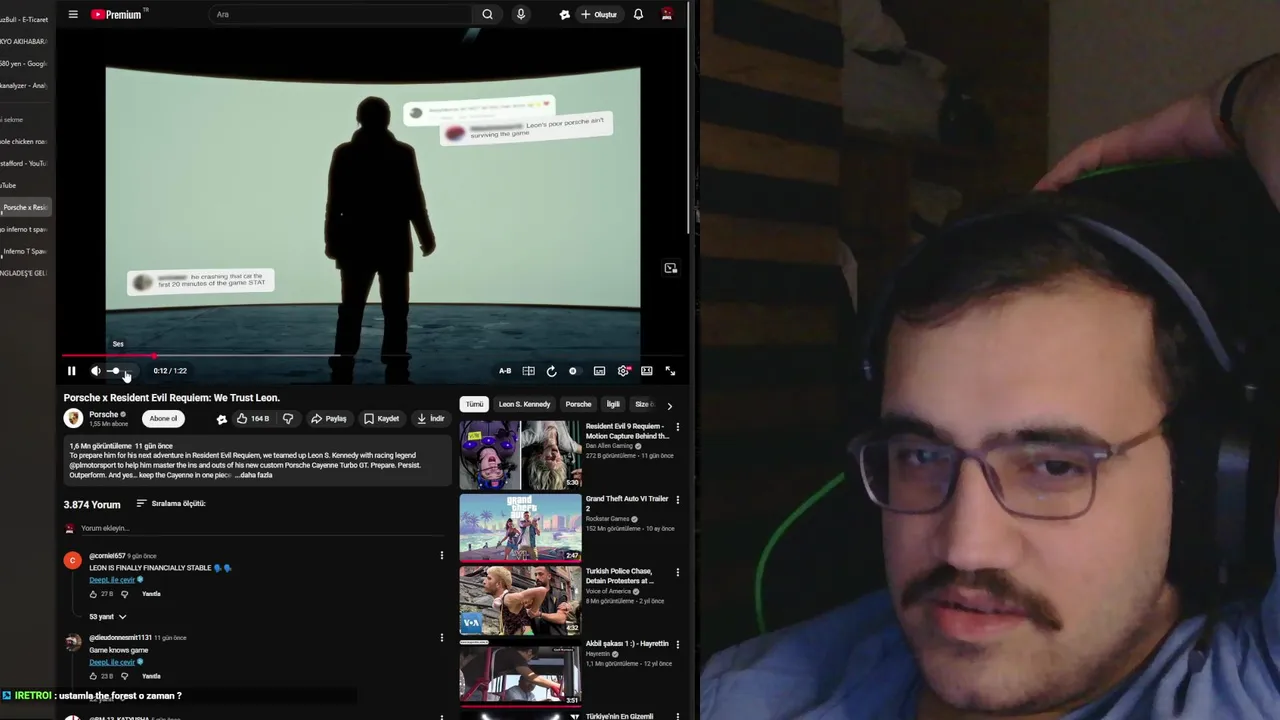Screen dimensions: 1280x720
Task: Open options for Grand Theft Auto VI Trailer
Action: [677, 500]
